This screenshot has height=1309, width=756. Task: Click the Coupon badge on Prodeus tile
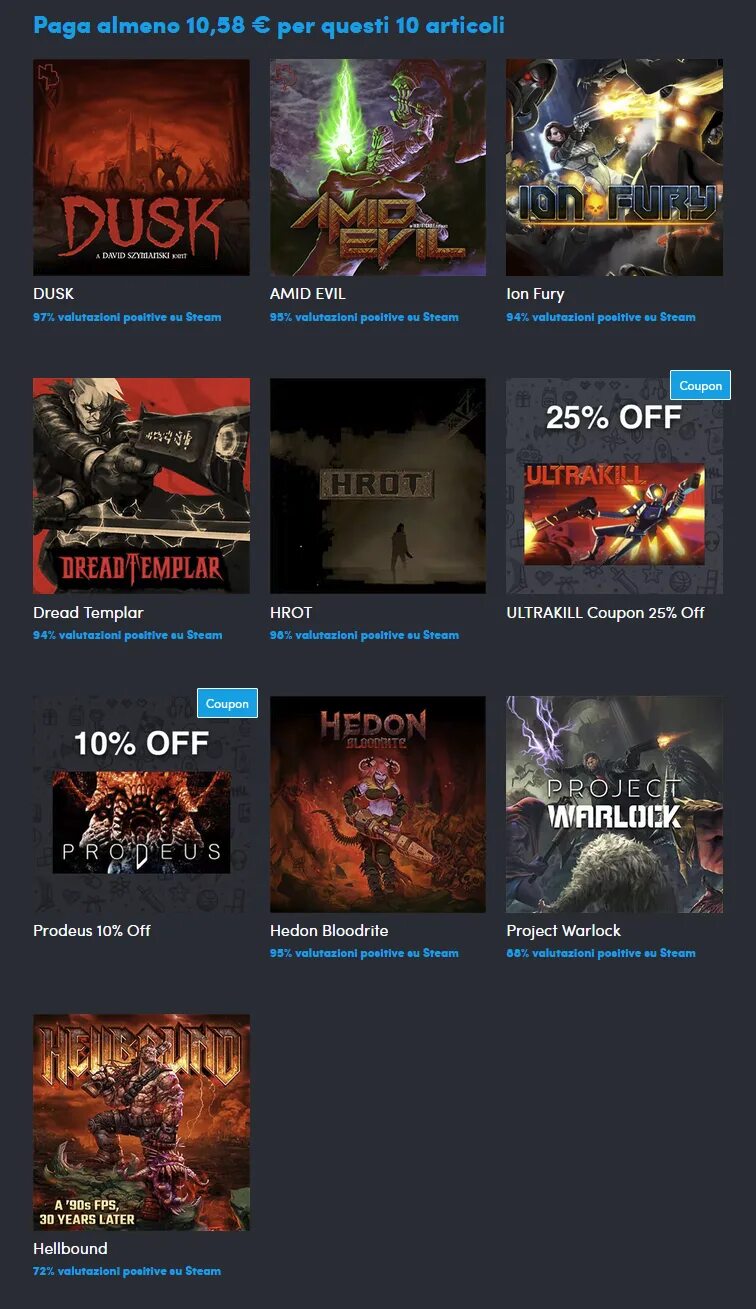227,703
